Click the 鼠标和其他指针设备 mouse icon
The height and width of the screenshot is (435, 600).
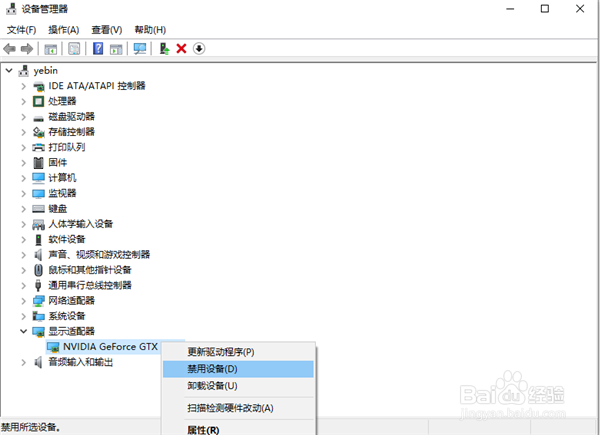coord(38,270)
